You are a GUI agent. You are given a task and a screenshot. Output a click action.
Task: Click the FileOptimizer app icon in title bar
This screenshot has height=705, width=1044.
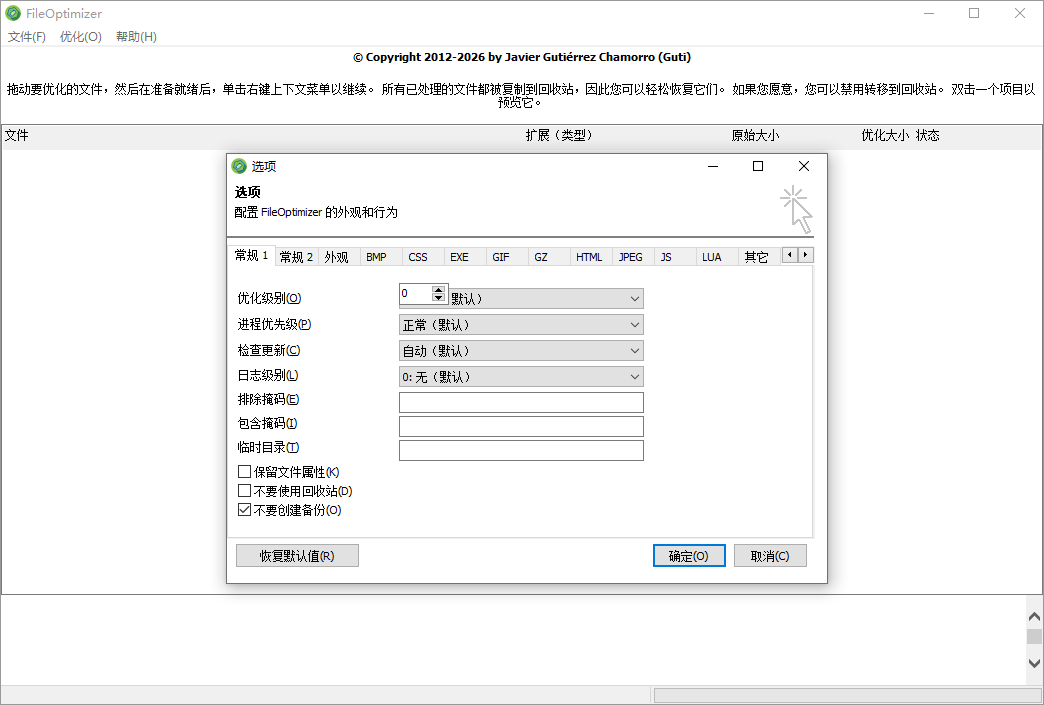pyautogui.click(x=13, y=13)
